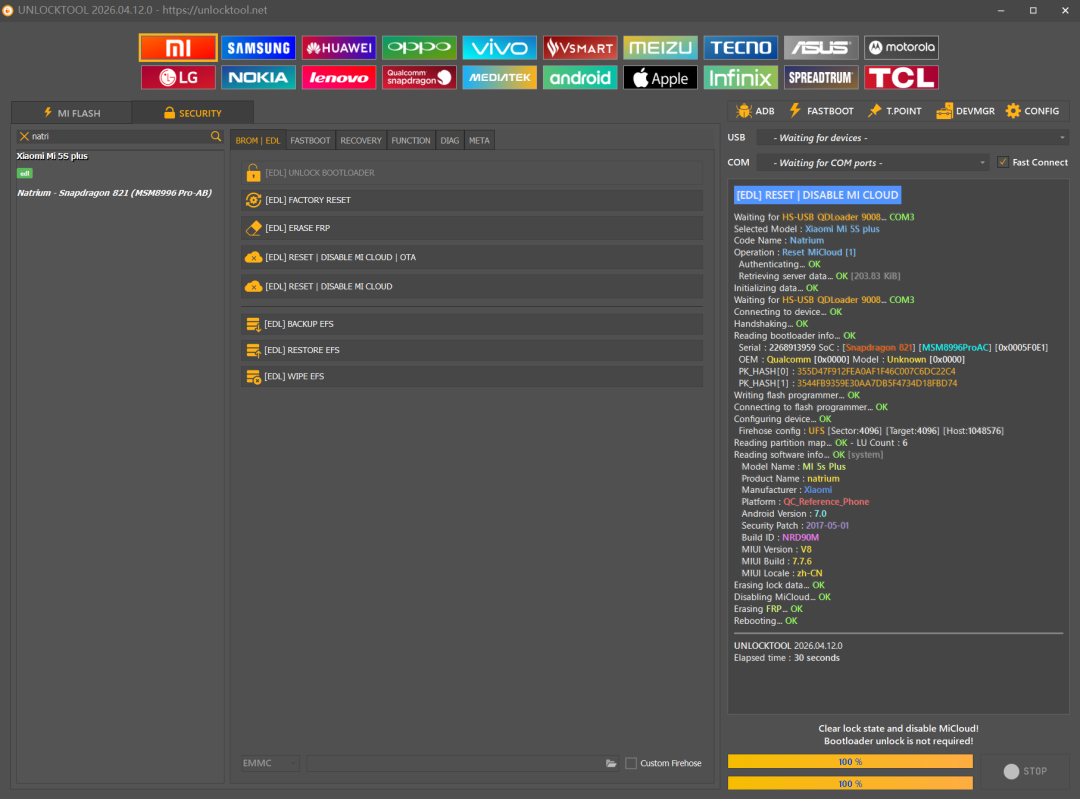Switch to the MI FLASH tab

pos(72,113)
